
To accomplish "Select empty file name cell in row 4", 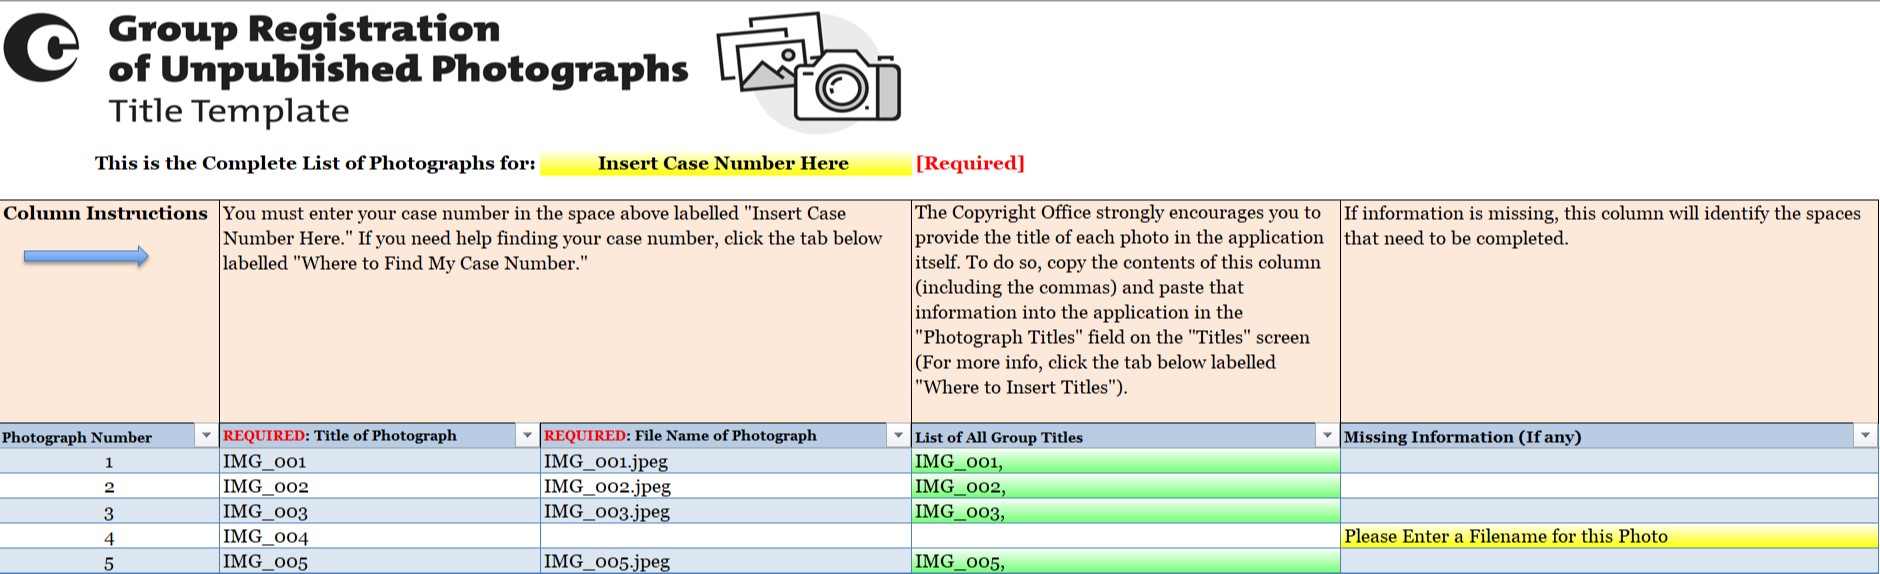I will coord(725,536).
